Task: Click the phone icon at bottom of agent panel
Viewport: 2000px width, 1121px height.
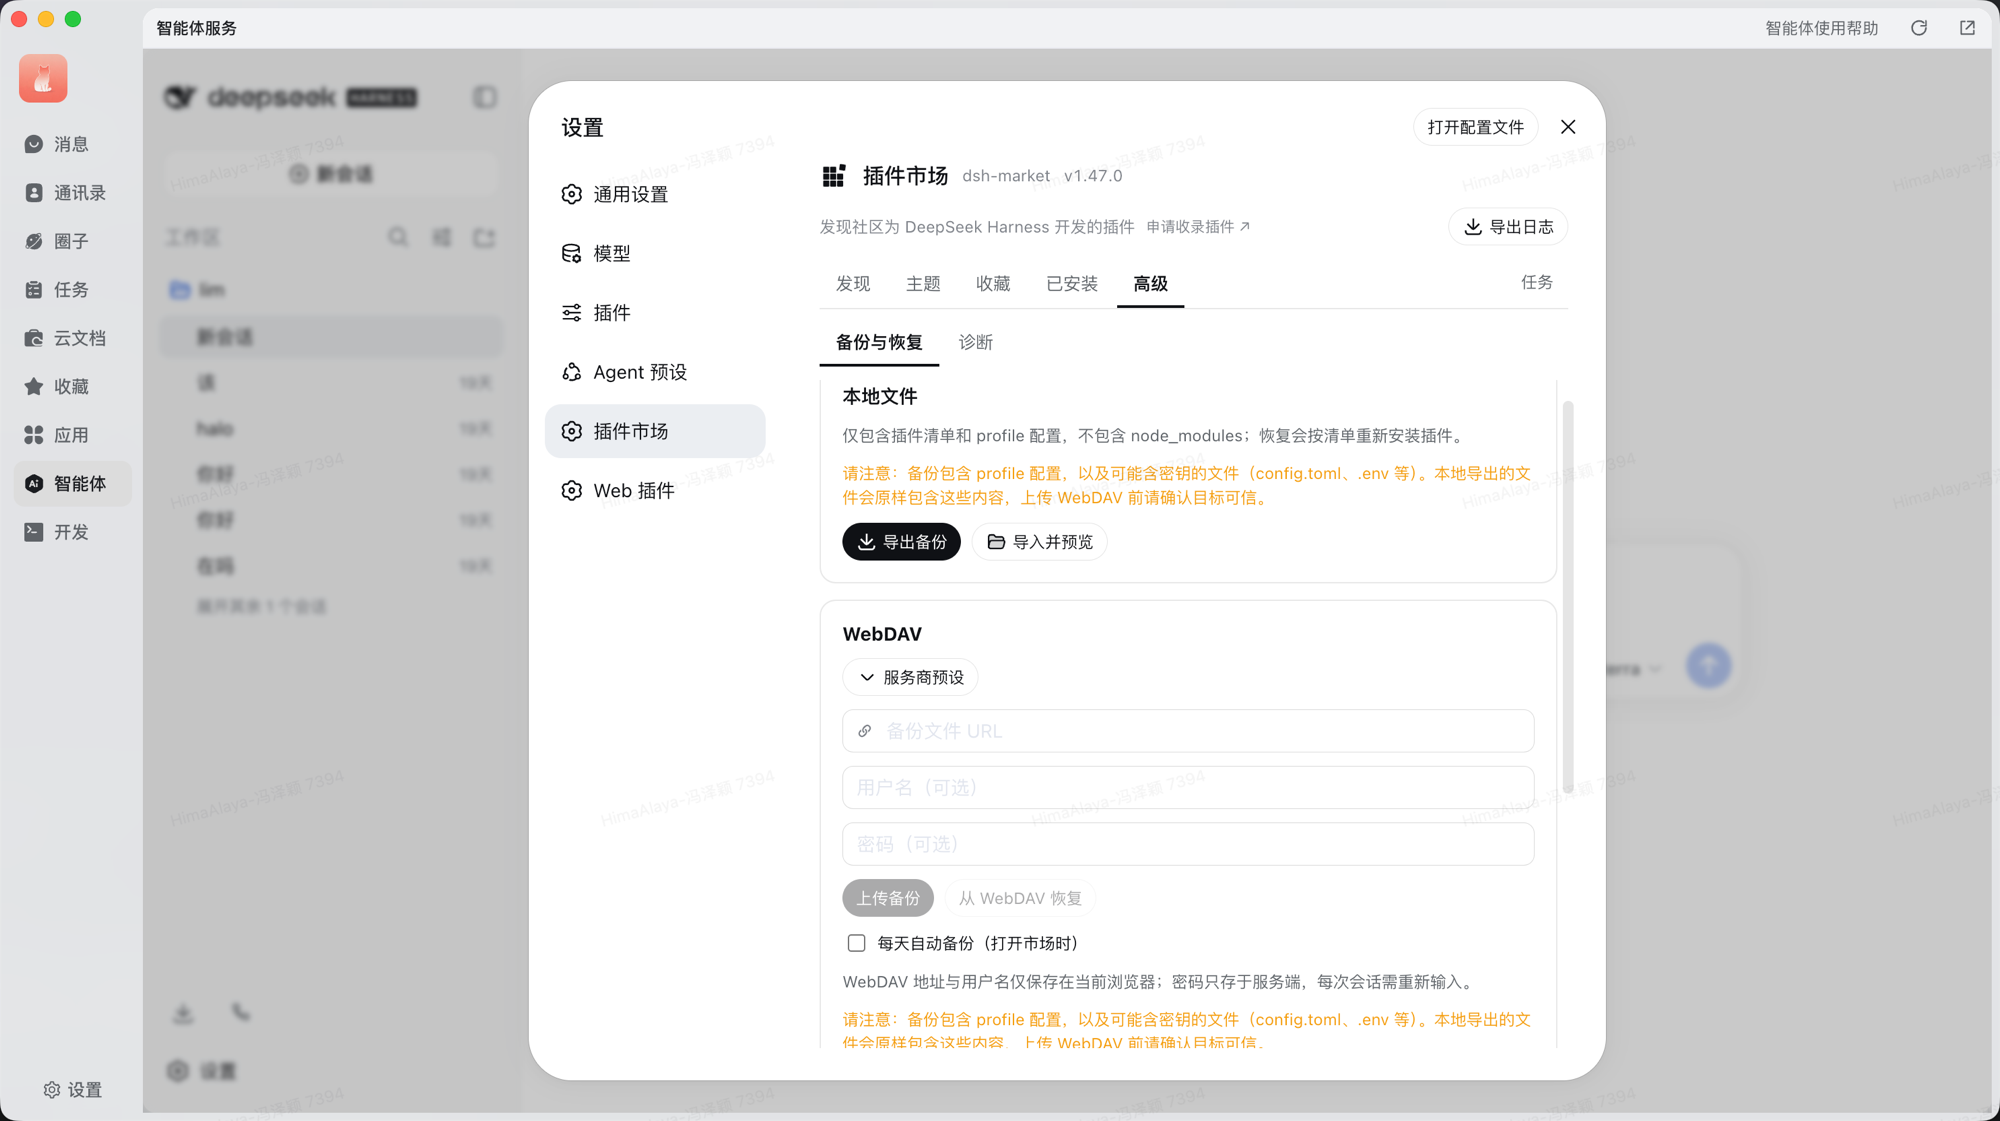Action: click(x=241, y=1013)
